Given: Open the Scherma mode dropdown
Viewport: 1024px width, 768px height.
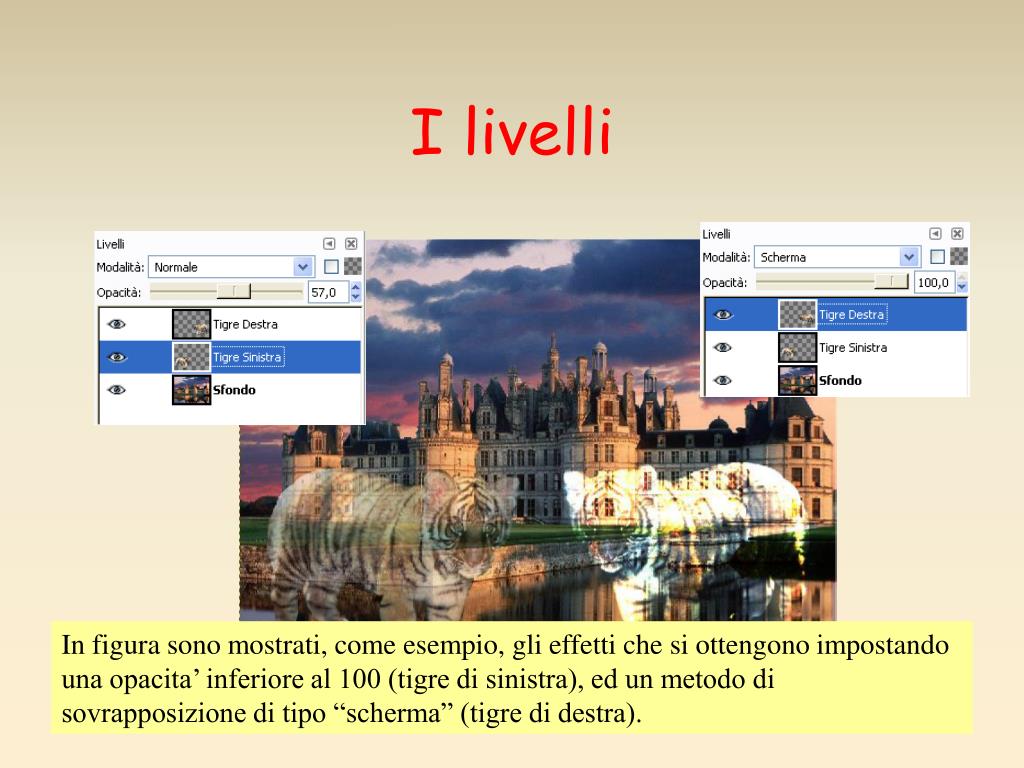Looking at the screenshot, I should (837, 257).
